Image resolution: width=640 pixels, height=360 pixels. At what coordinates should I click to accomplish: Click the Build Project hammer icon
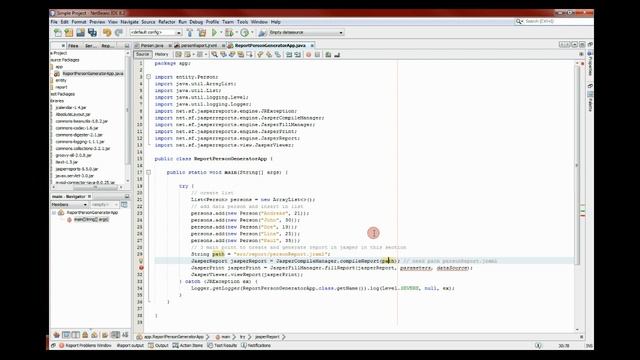click(190, 33)
